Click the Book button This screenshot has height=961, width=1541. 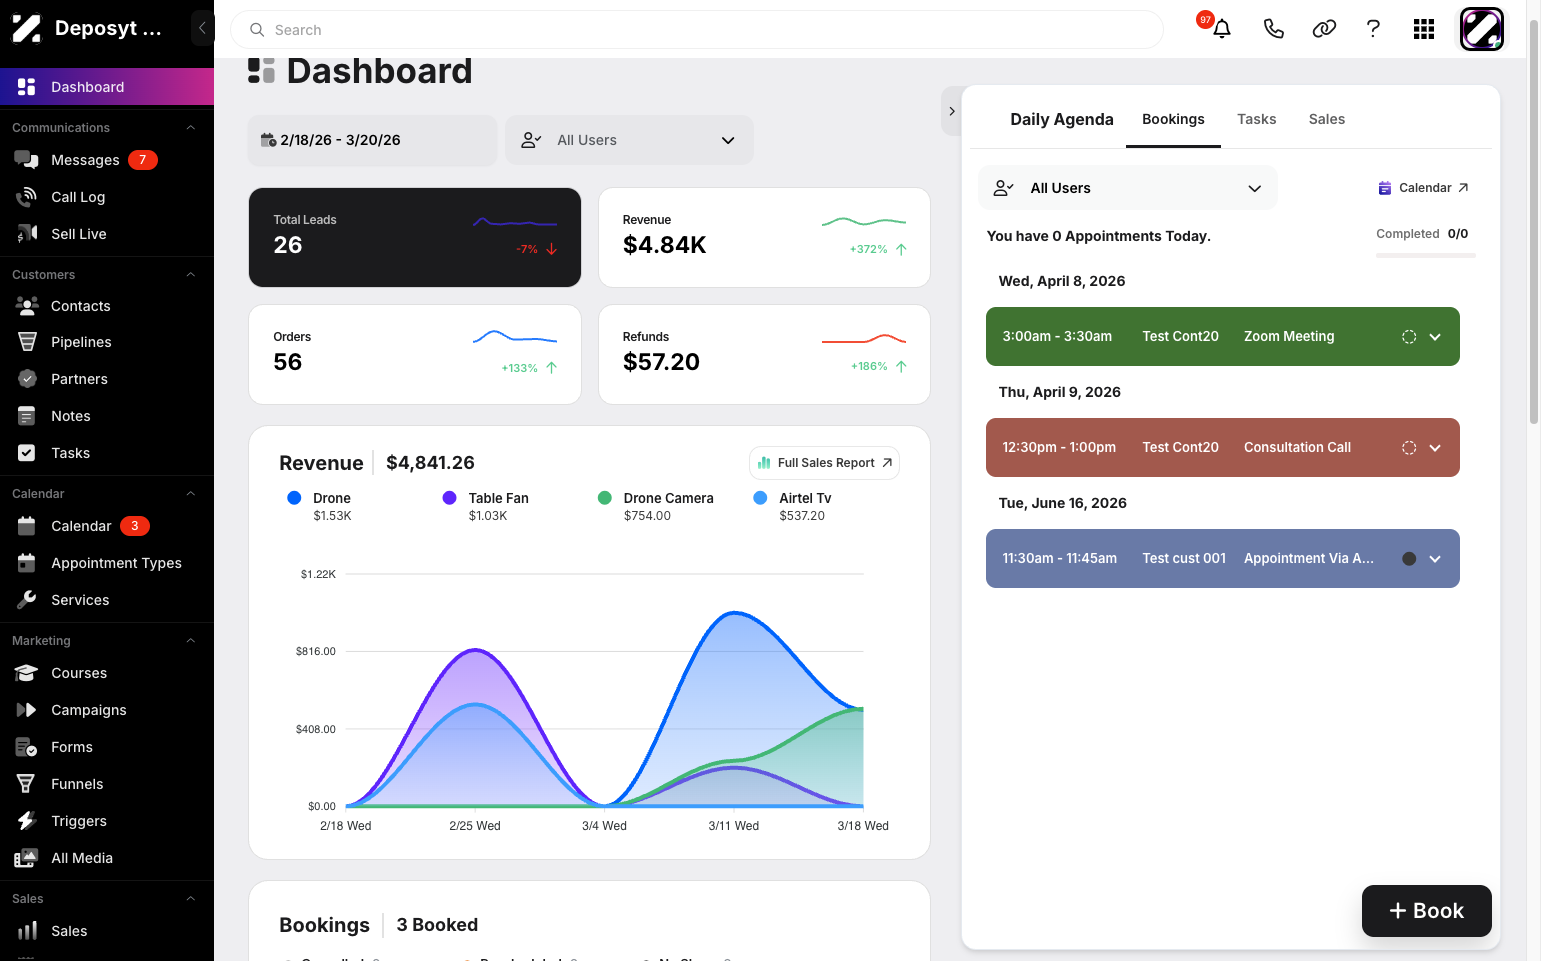coord(1426,911)
